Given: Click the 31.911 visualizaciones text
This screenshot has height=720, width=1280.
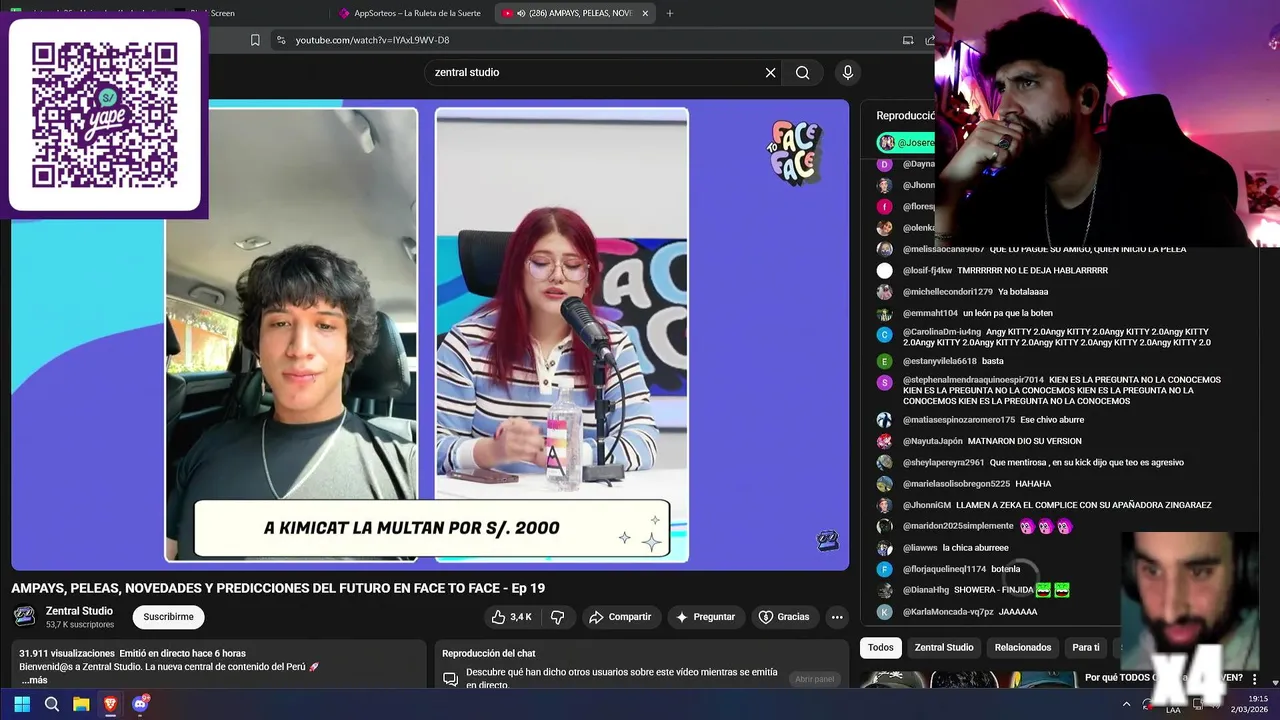Looking at the screenshot, I should (67, 653).
